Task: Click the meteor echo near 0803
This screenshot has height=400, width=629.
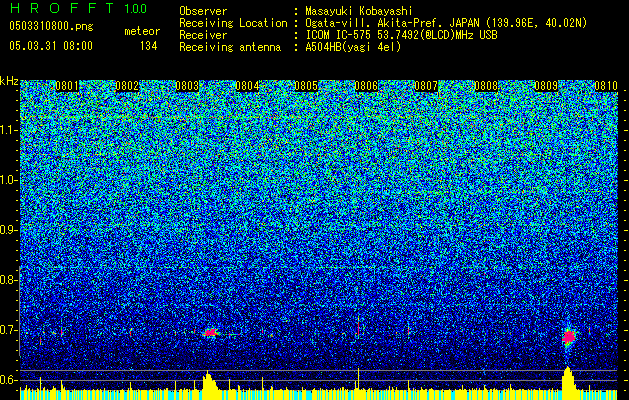Action: (x=211, y=333)
